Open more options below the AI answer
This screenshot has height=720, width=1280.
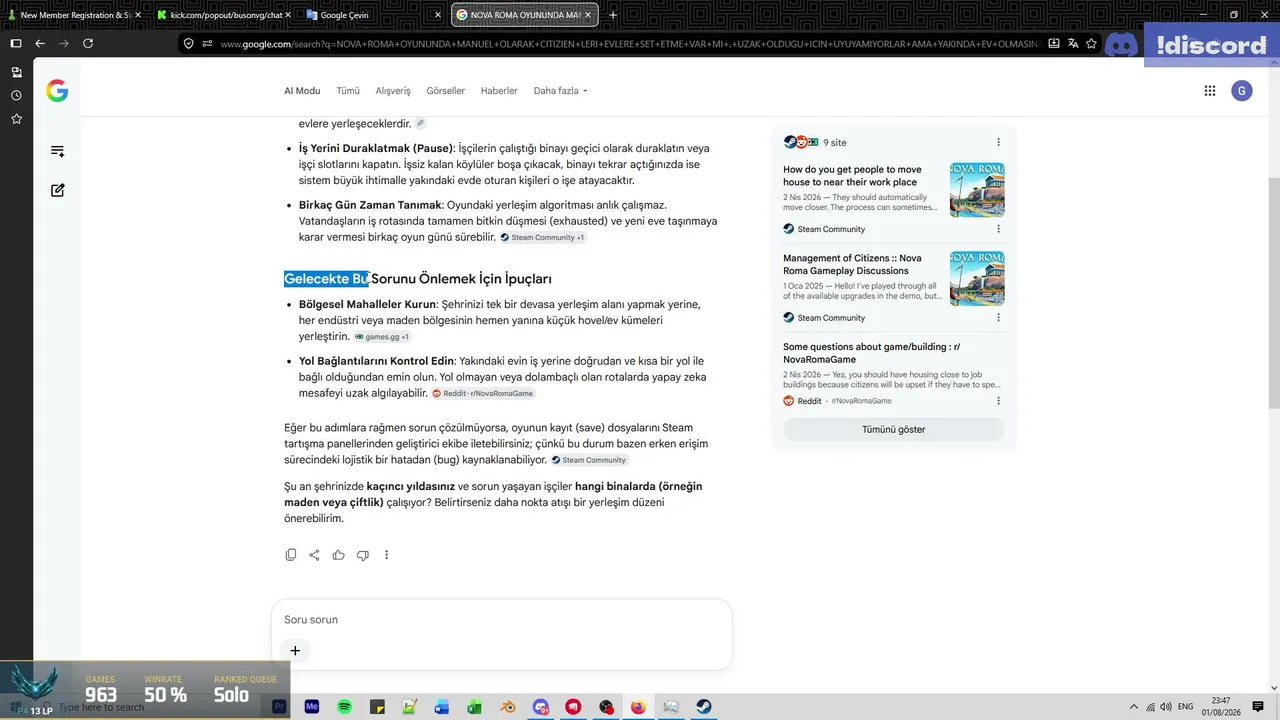click(x=387, y=555)
